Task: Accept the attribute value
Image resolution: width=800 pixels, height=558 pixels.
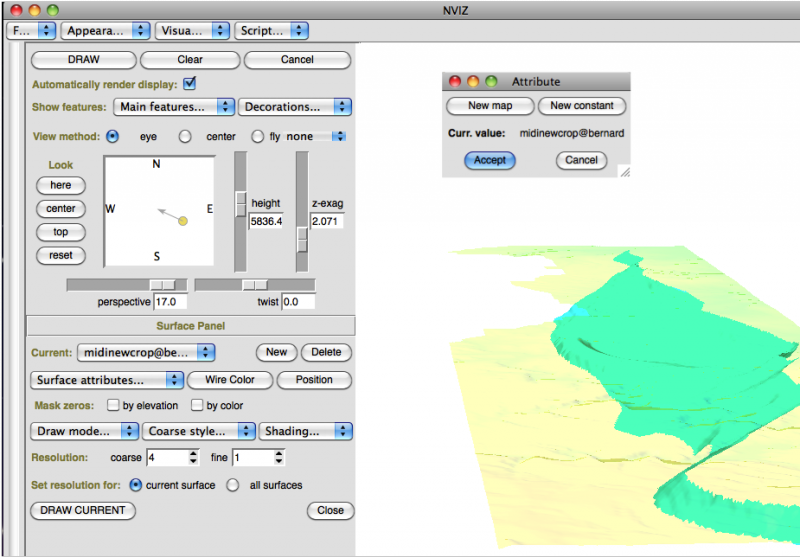Action: 489,160
